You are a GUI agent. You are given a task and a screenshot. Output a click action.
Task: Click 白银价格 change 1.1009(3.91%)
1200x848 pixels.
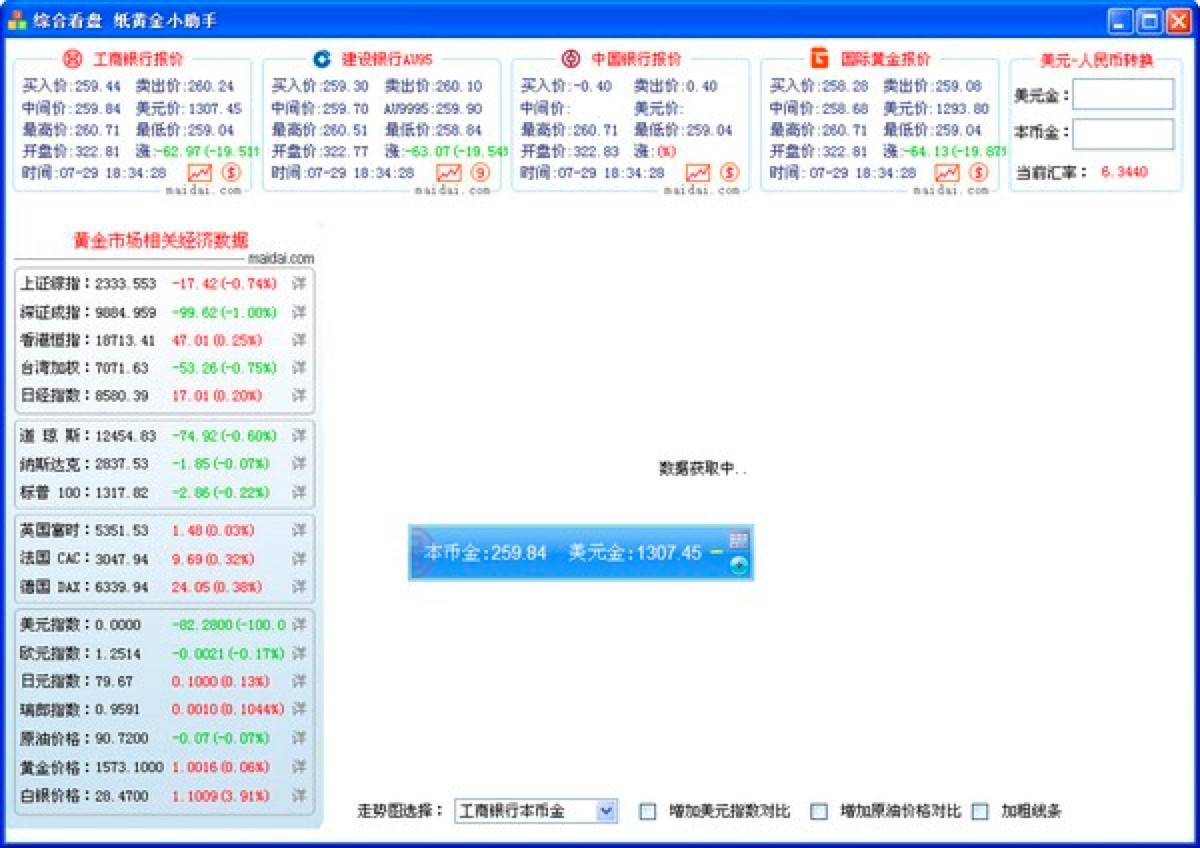tap(221, 796)
